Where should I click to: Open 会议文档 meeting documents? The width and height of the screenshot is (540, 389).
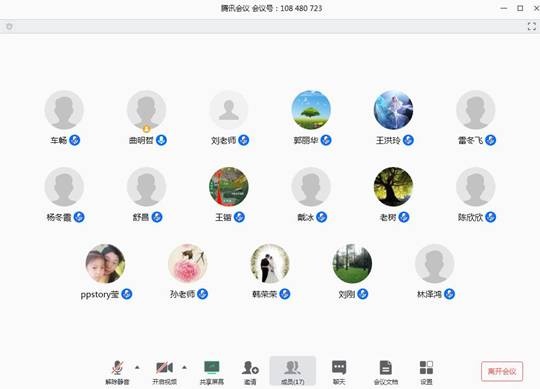click(386, 372)
